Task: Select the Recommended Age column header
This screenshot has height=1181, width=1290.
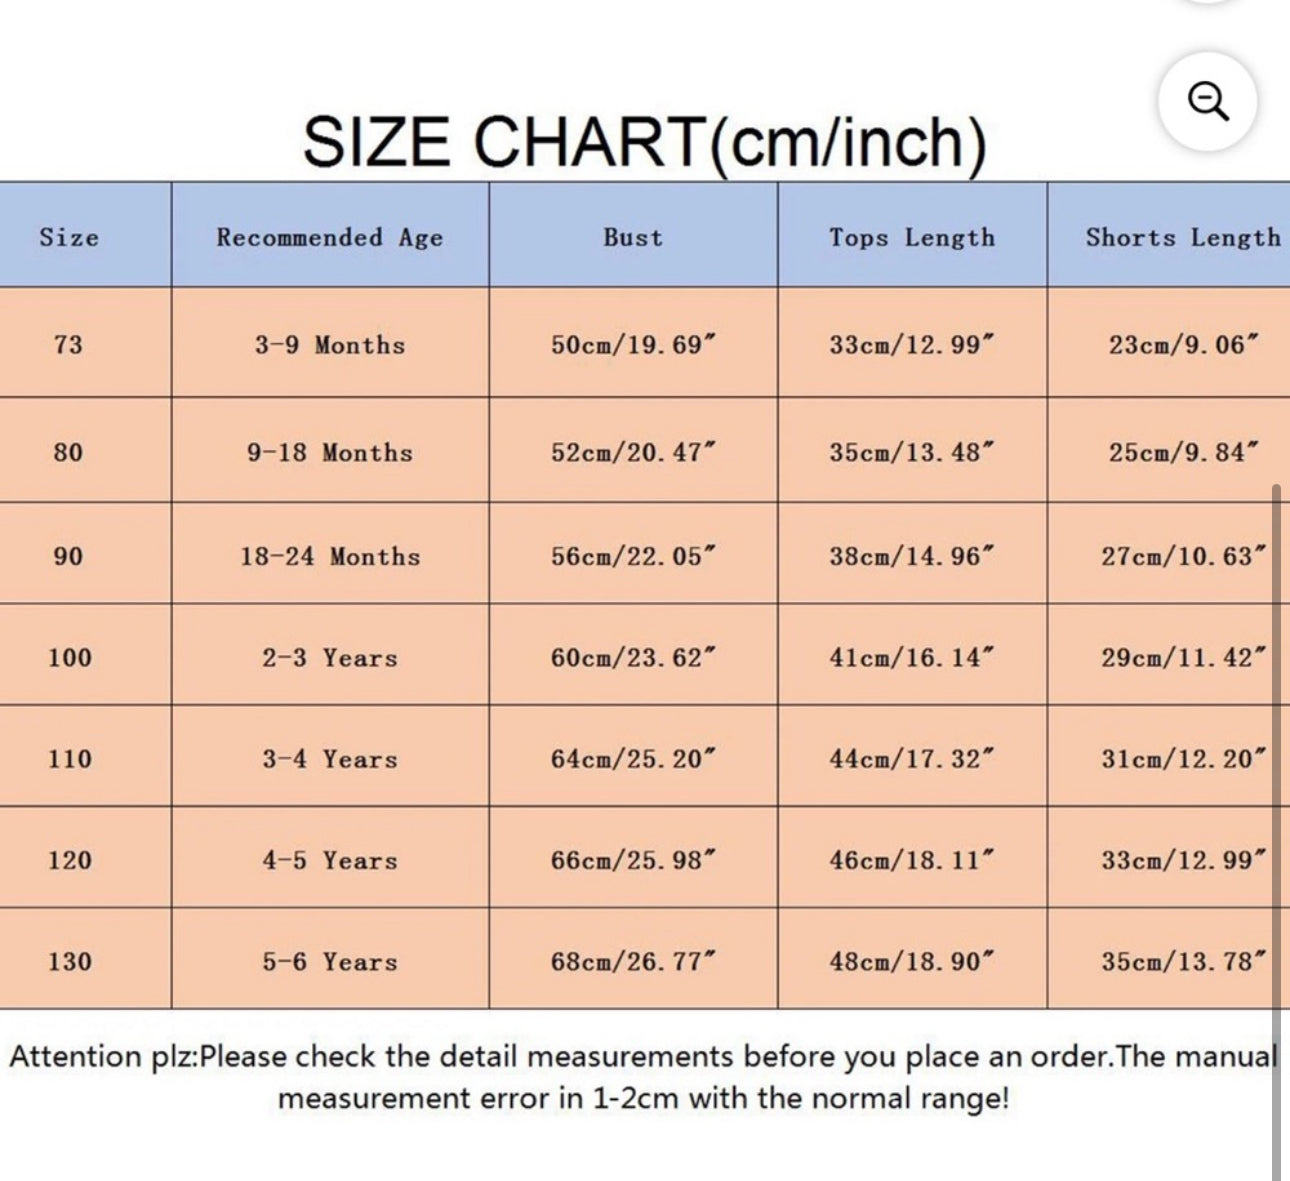Action: (330, 237)
